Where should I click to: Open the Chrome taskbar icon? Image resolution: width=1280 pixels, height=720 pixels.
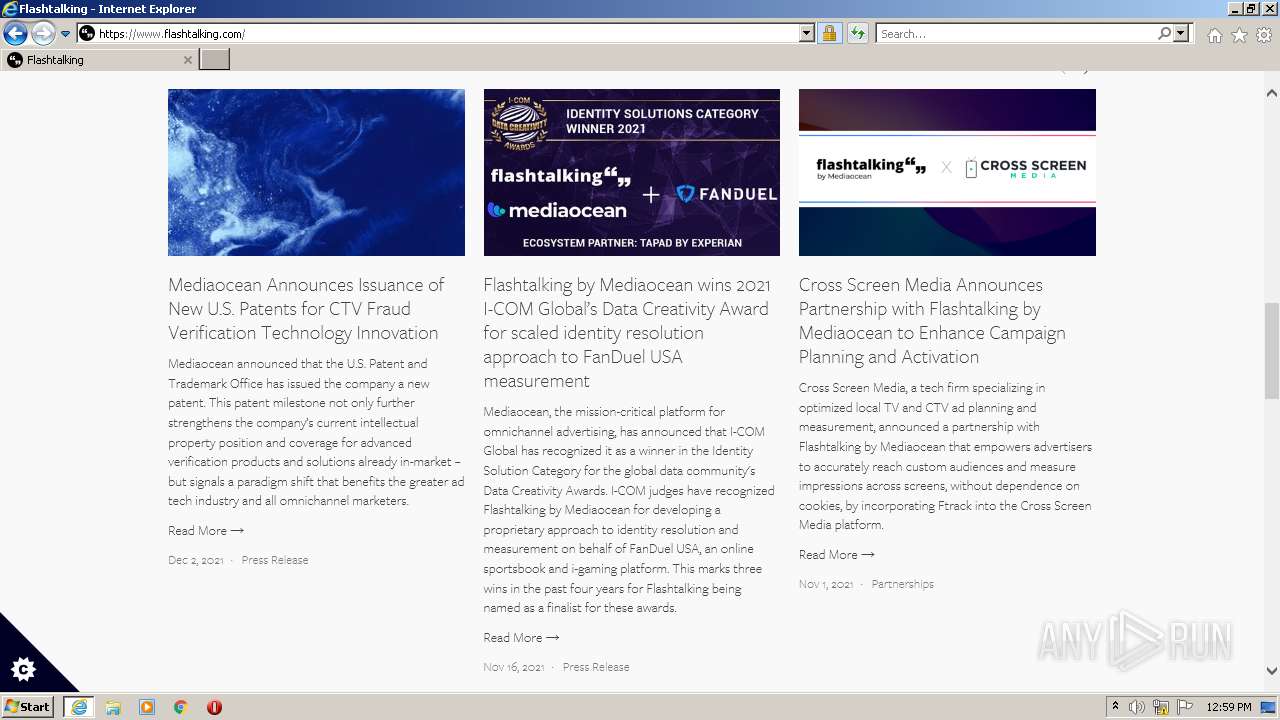(x=181, y=707)
